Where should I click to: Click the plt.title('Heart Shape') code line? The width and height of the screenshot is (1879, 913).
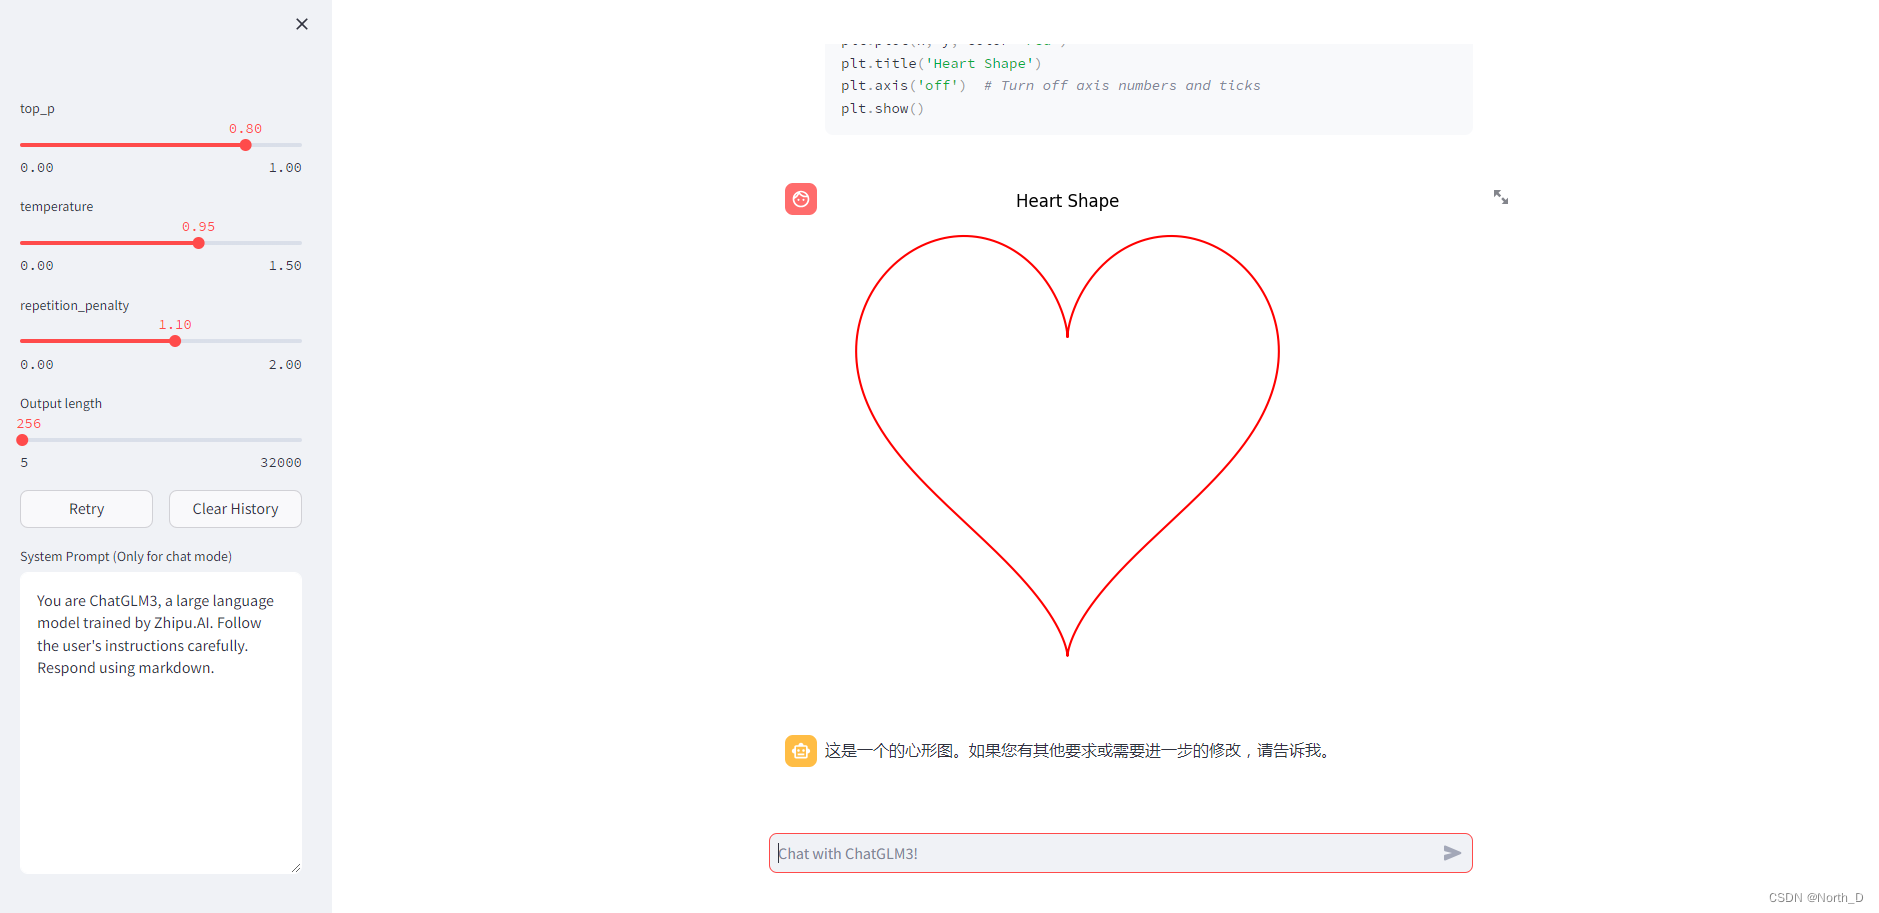(941, 63)
